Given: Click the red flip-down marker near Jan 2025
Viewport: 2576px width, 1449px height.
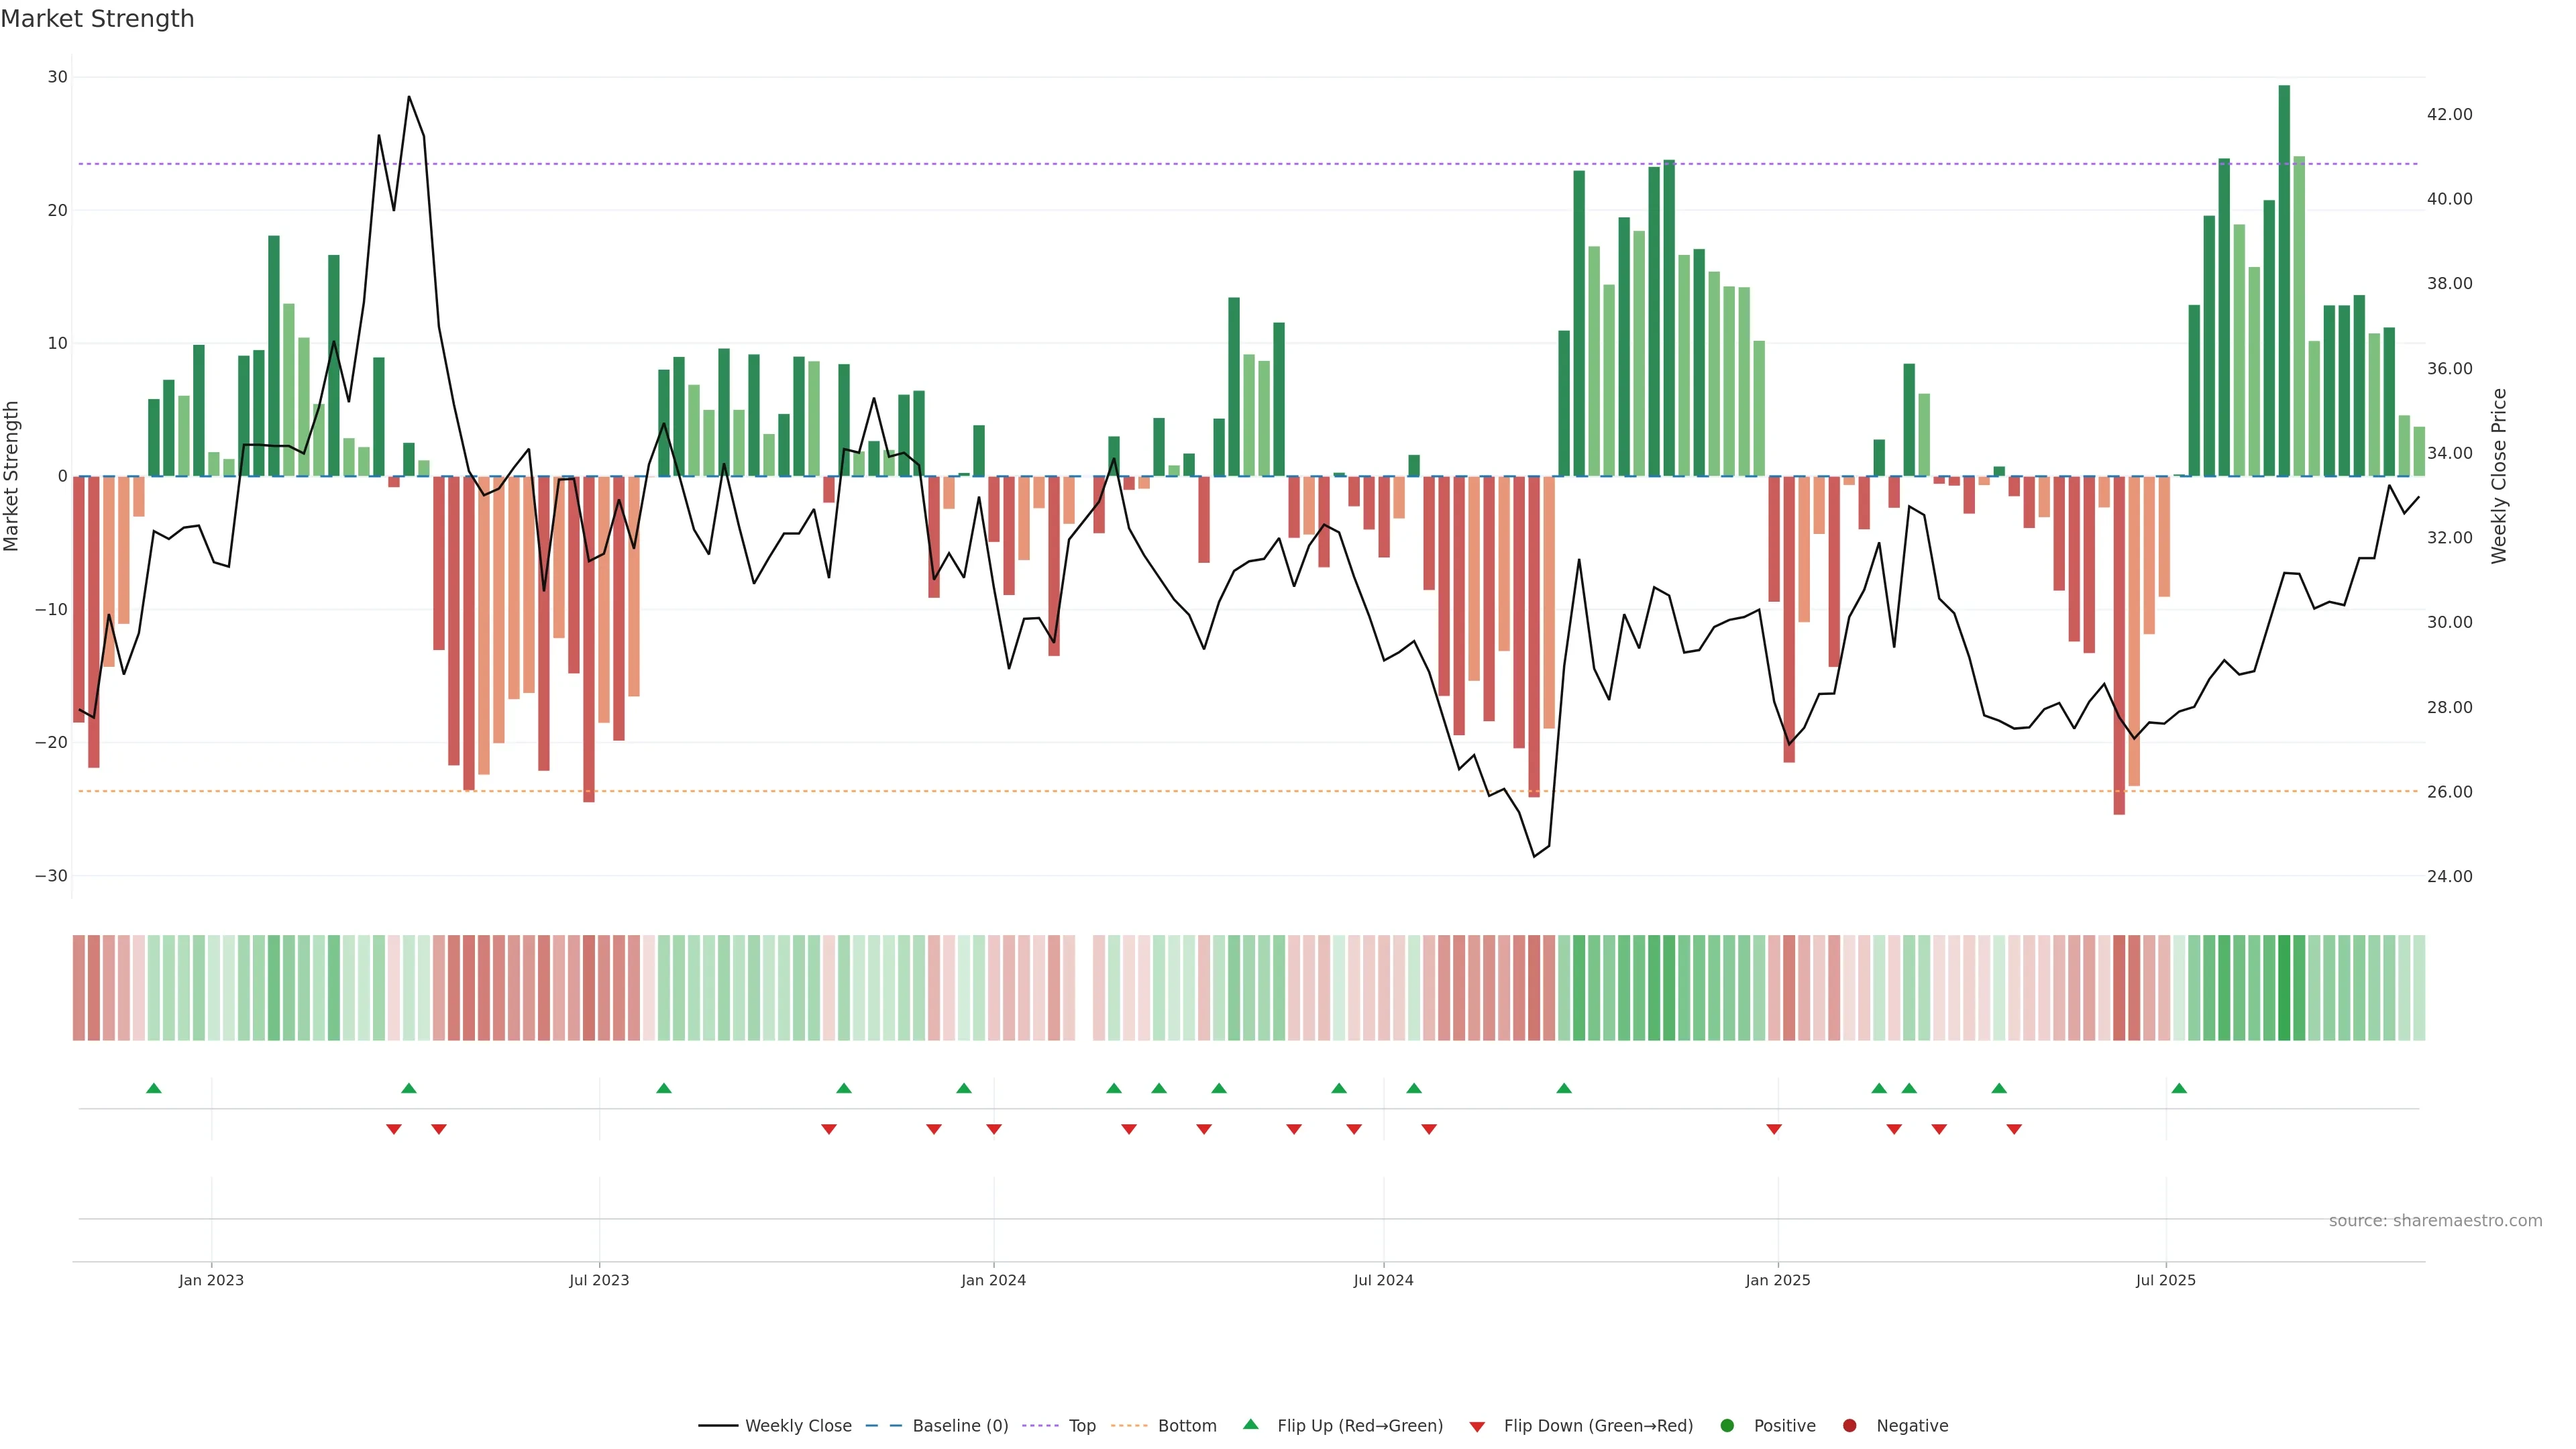Looking at the screenshot, I should click(x=1774, y=1129).
